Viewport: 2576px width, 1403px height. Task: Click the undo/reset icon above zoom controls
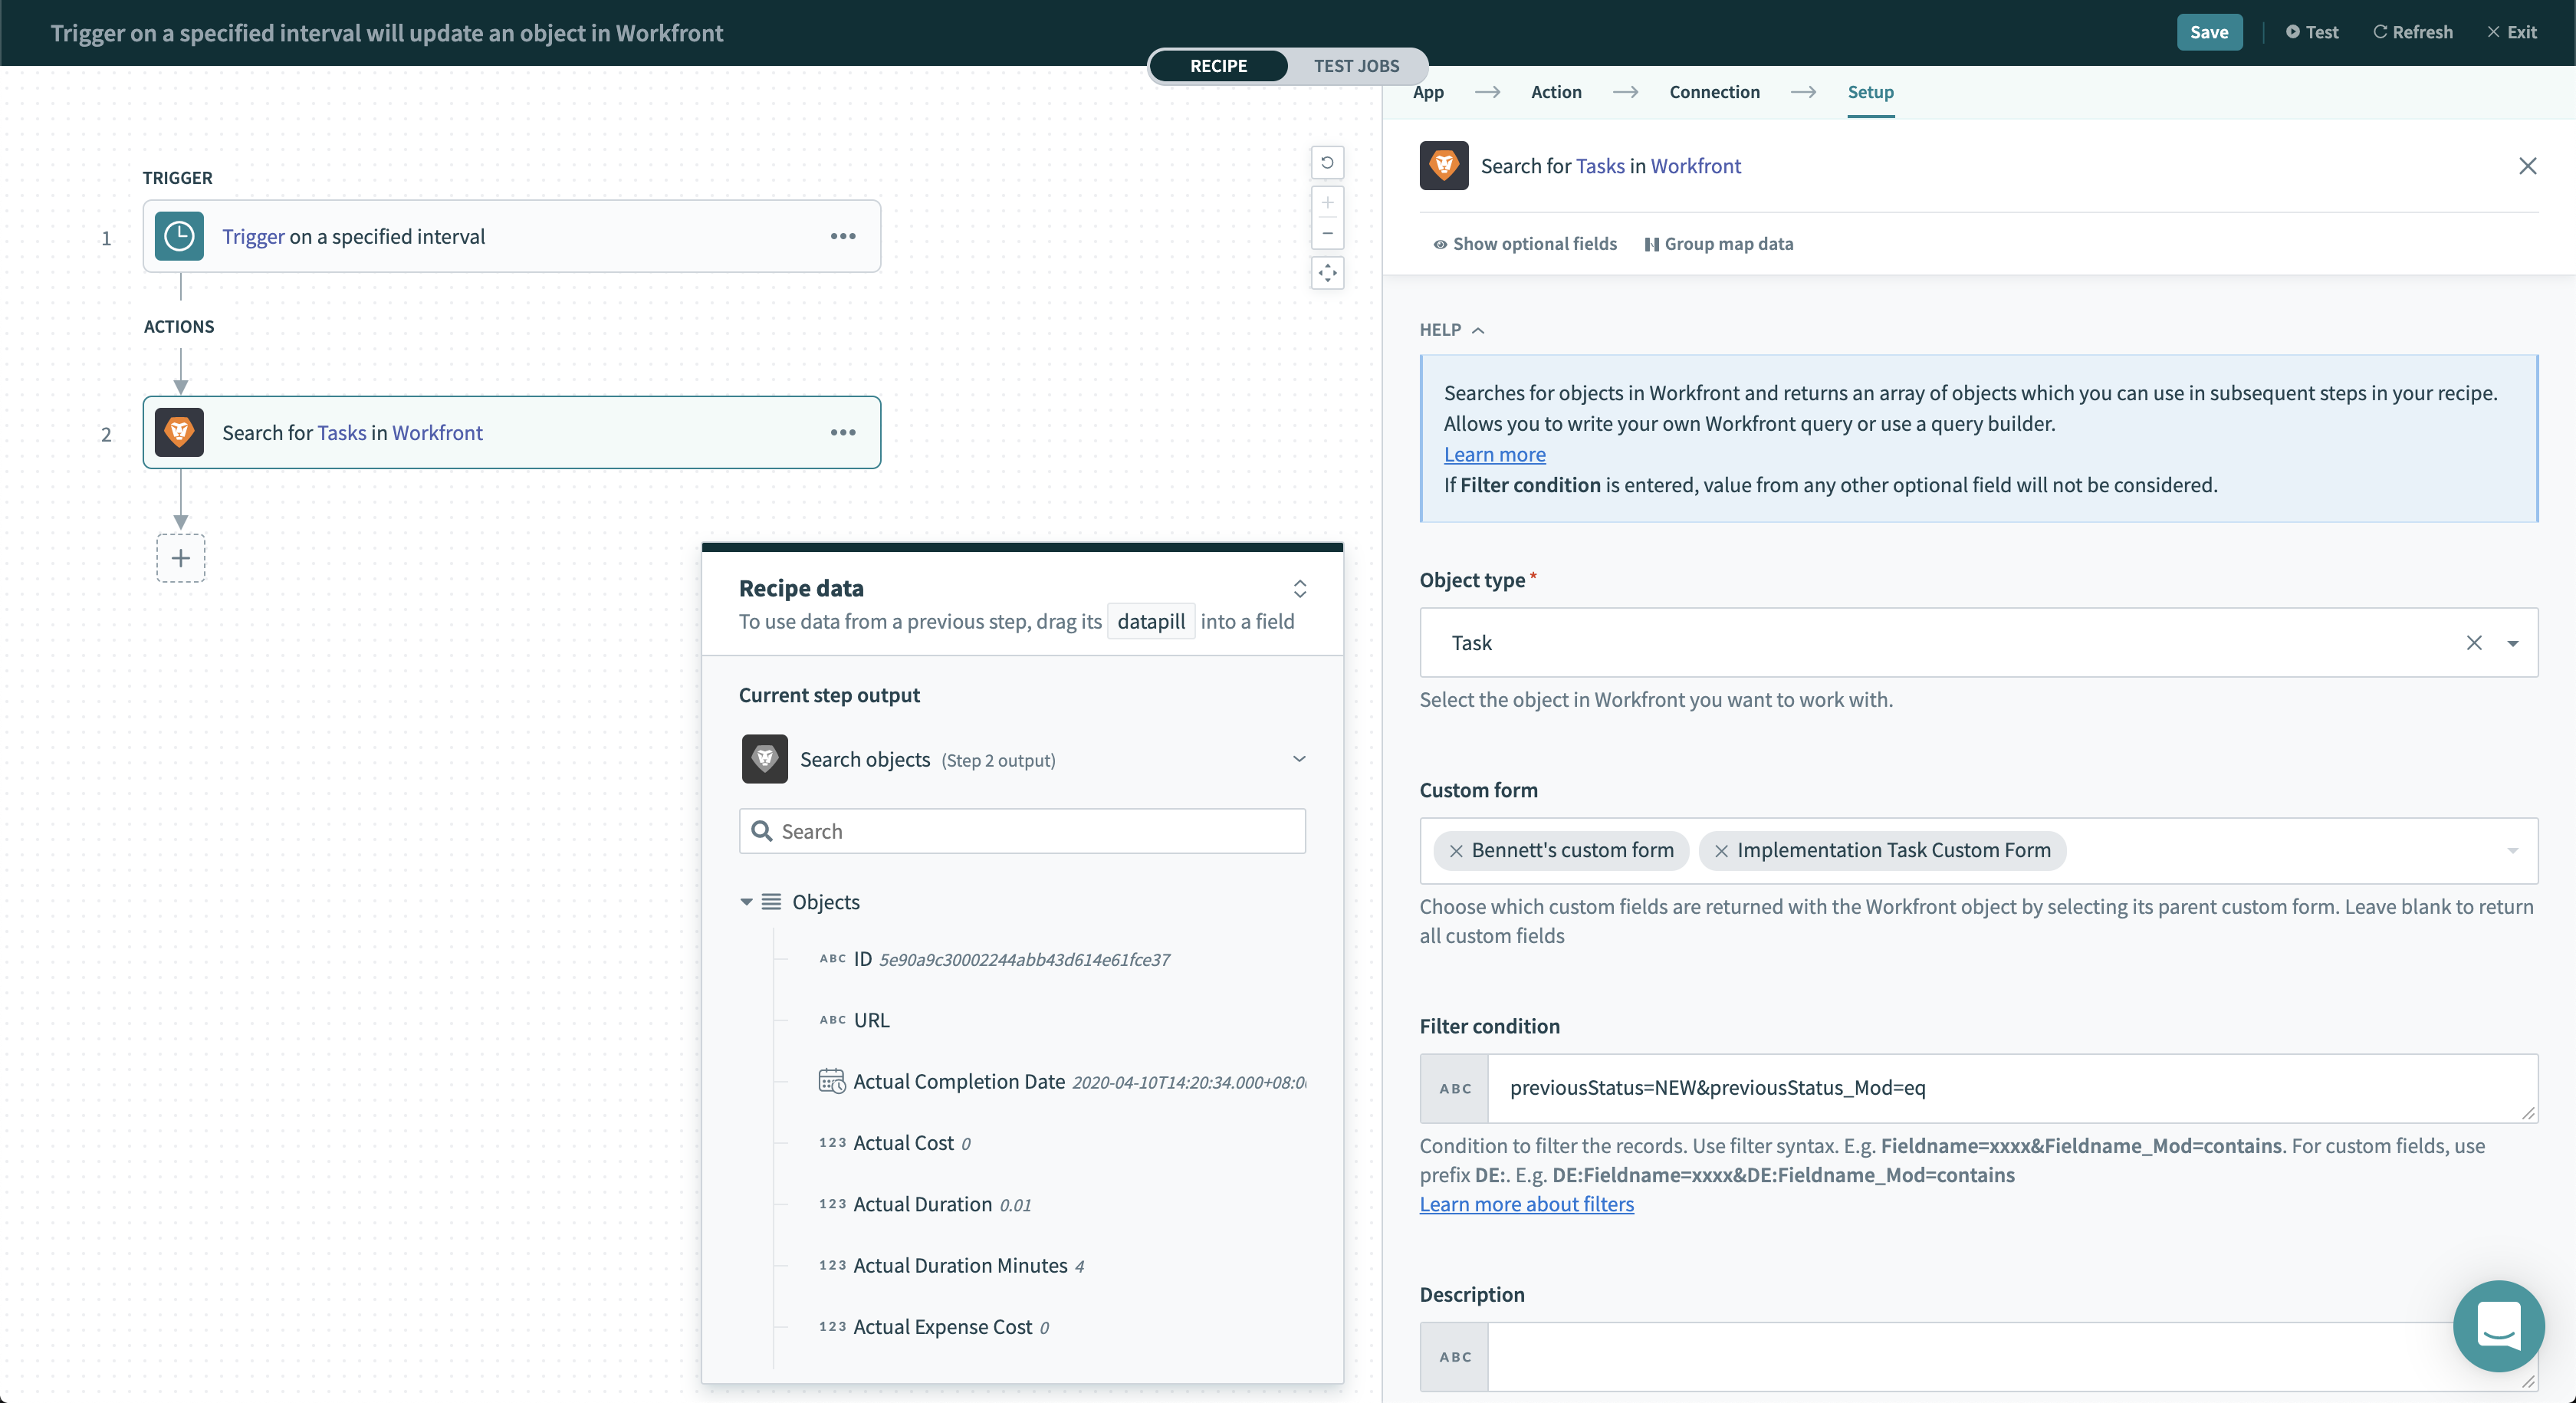1327,162
